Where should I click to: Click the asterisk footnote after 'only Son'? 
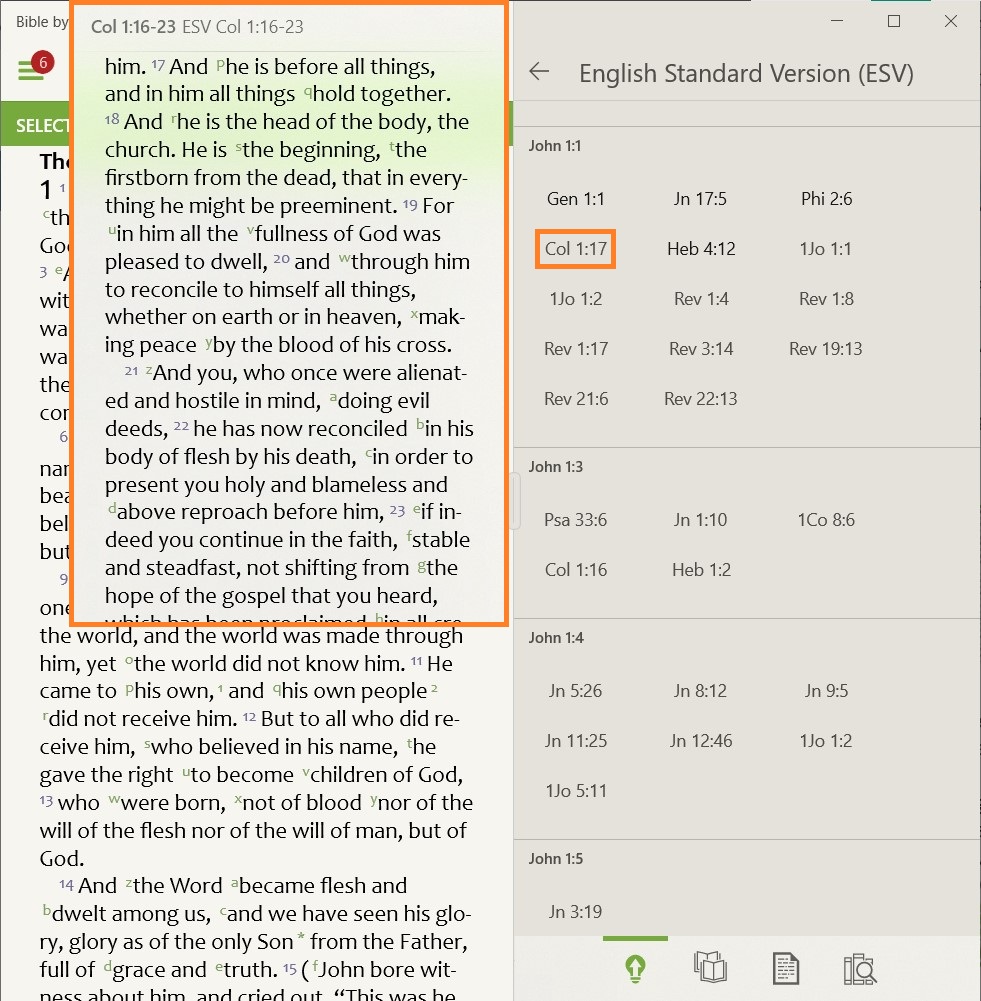[x=301, y=938]
